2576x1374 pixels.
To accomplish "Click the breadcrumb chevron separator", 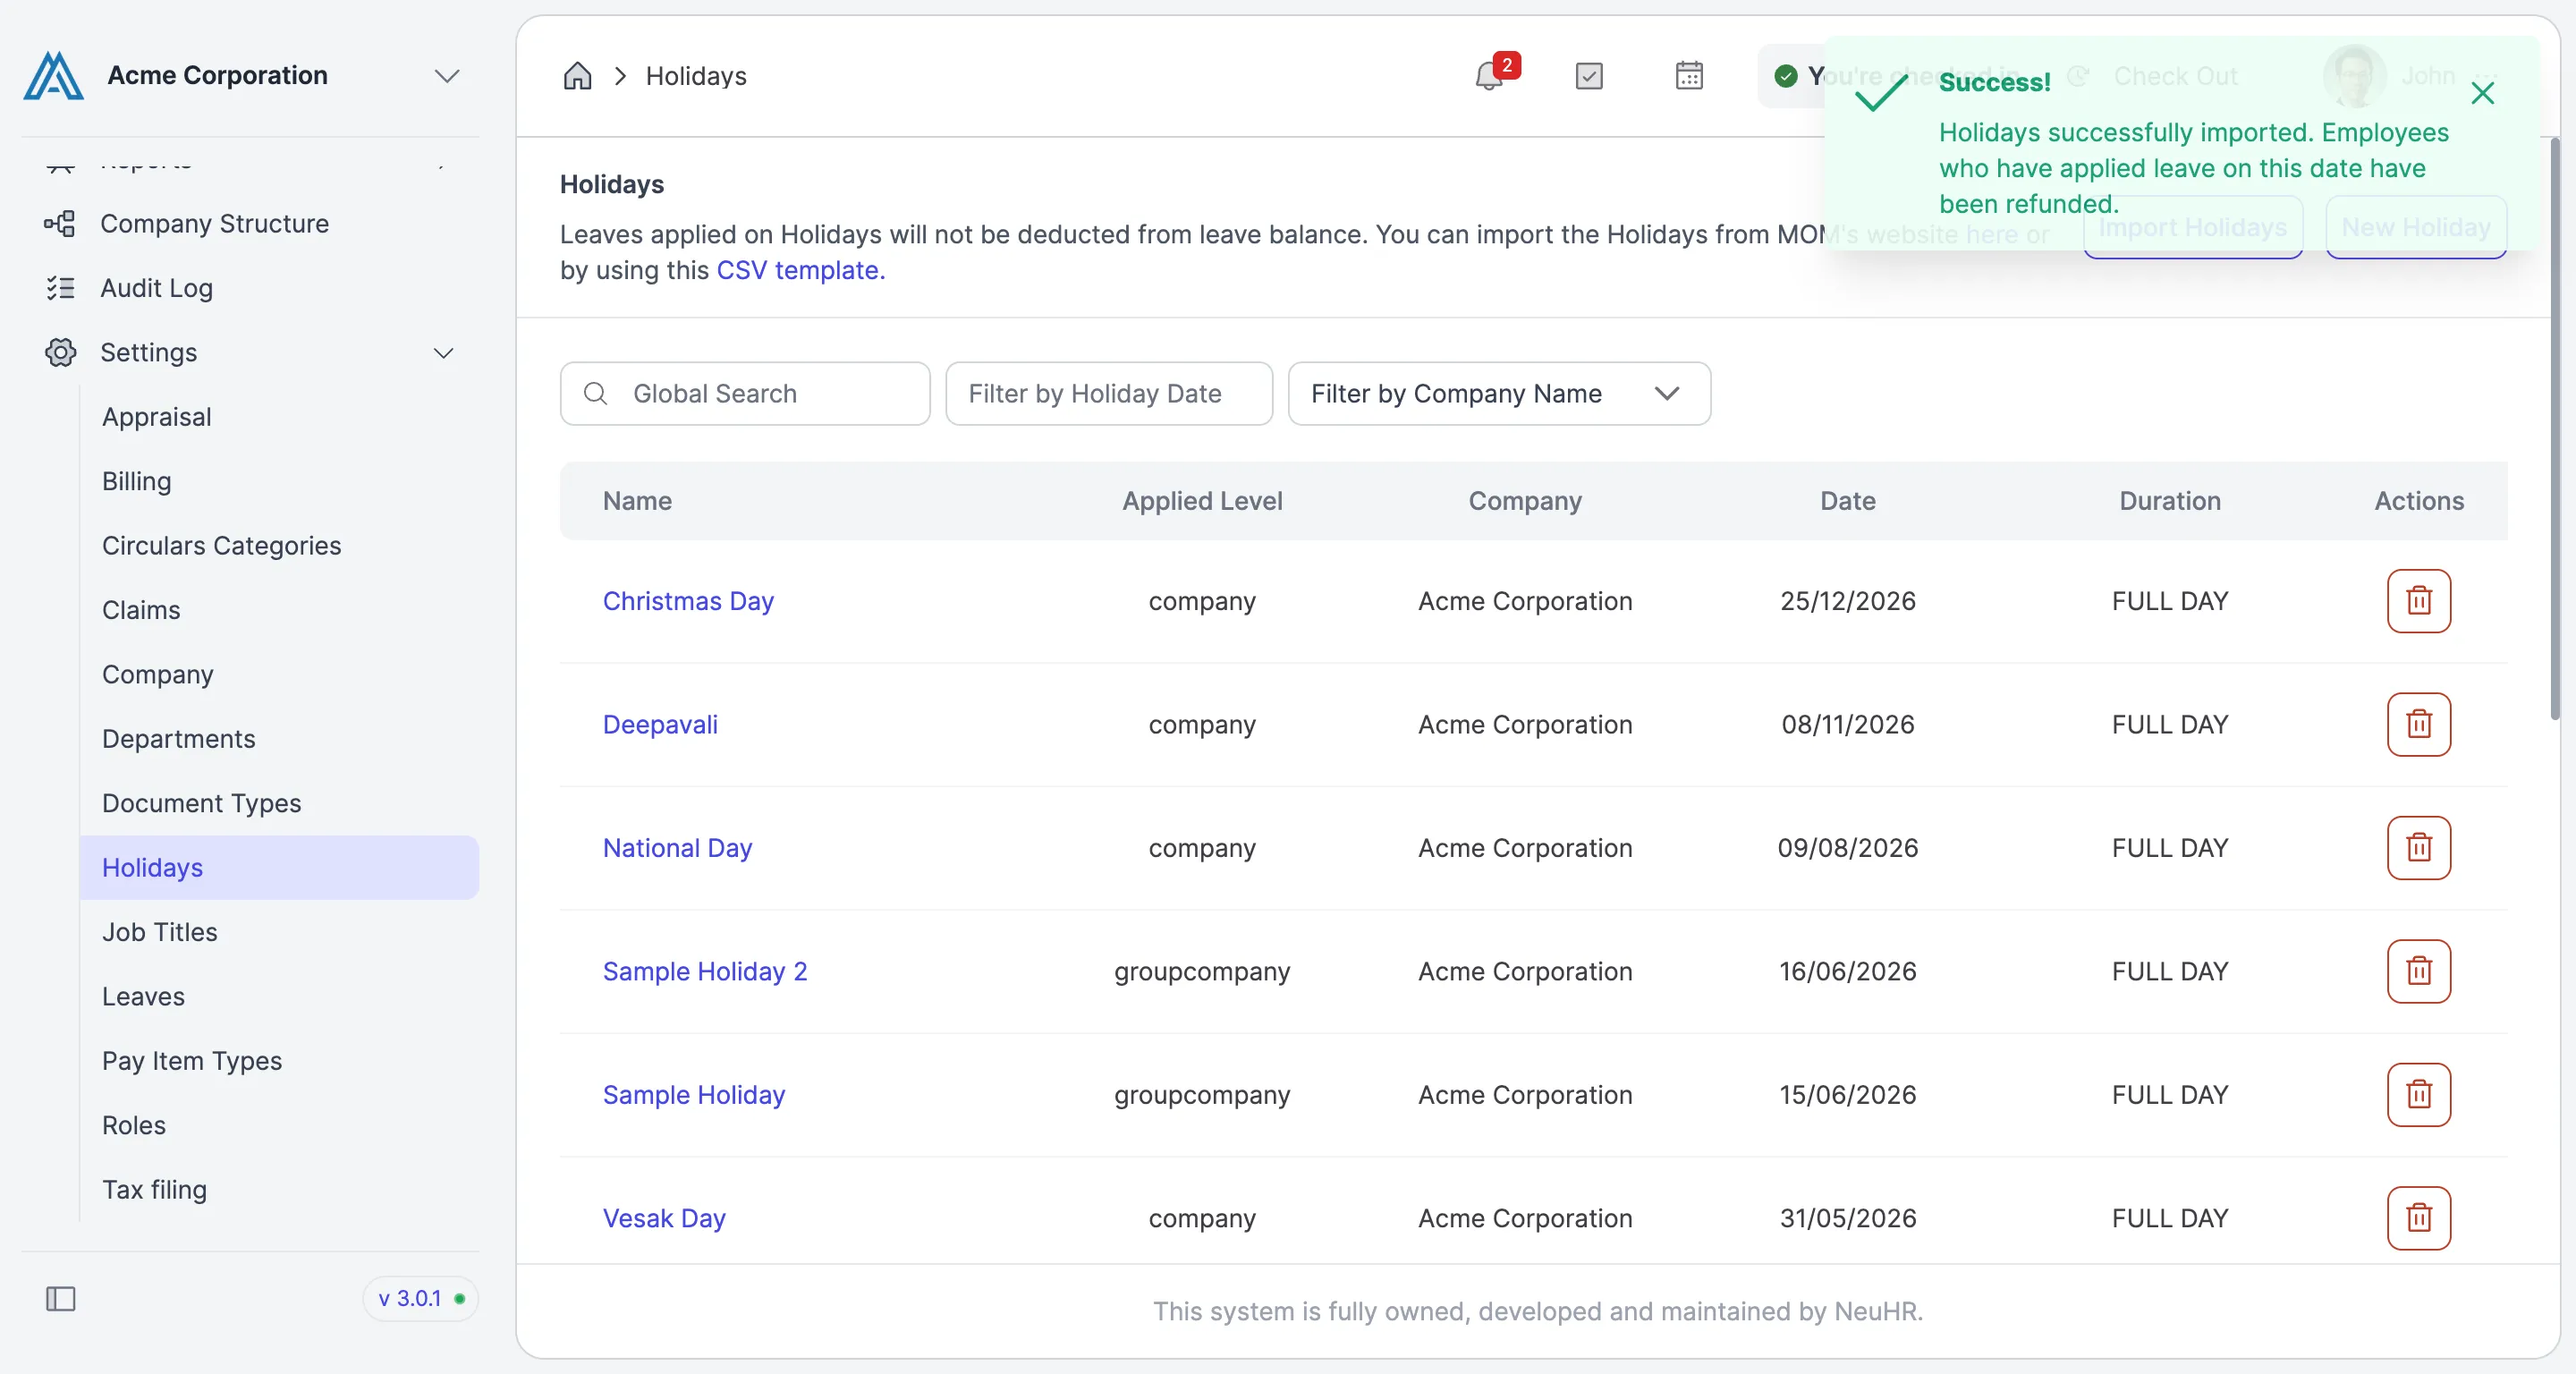I will click(620, 76).
